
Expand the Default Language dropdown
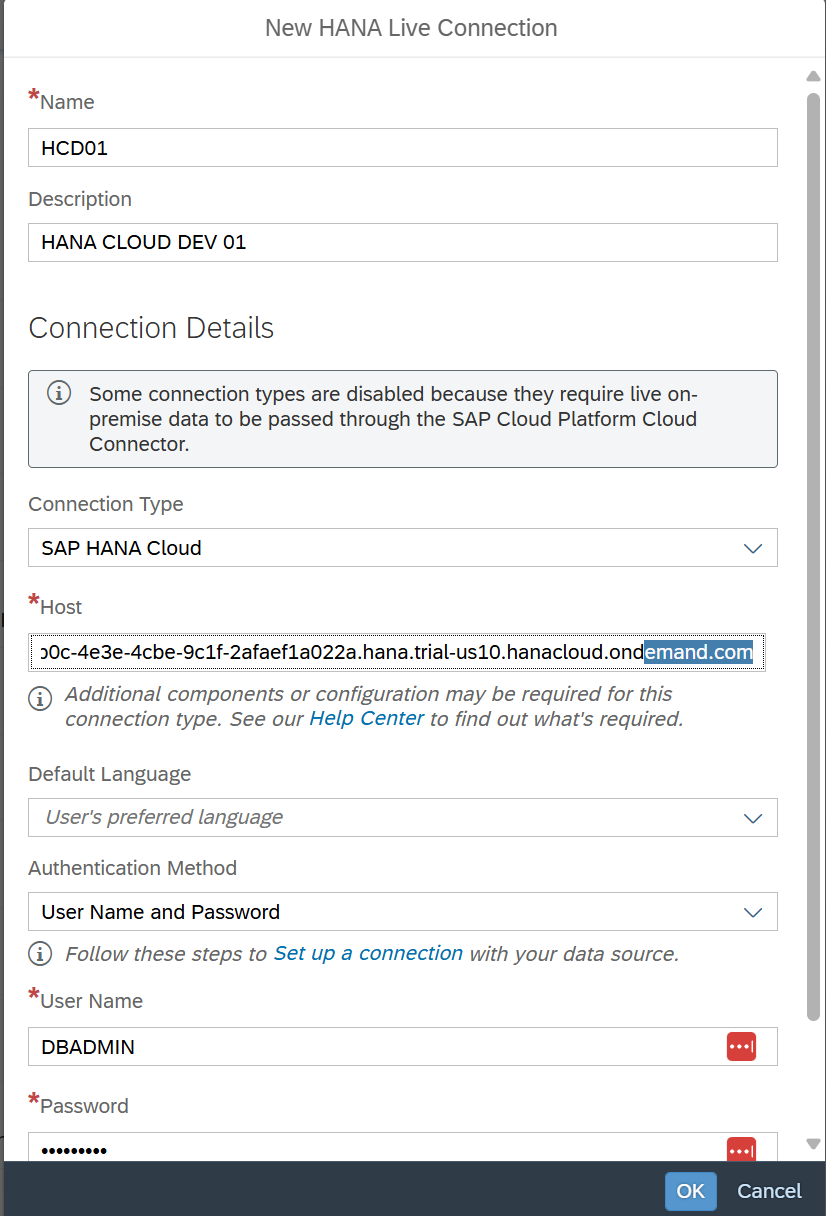(x=402, y=817)
